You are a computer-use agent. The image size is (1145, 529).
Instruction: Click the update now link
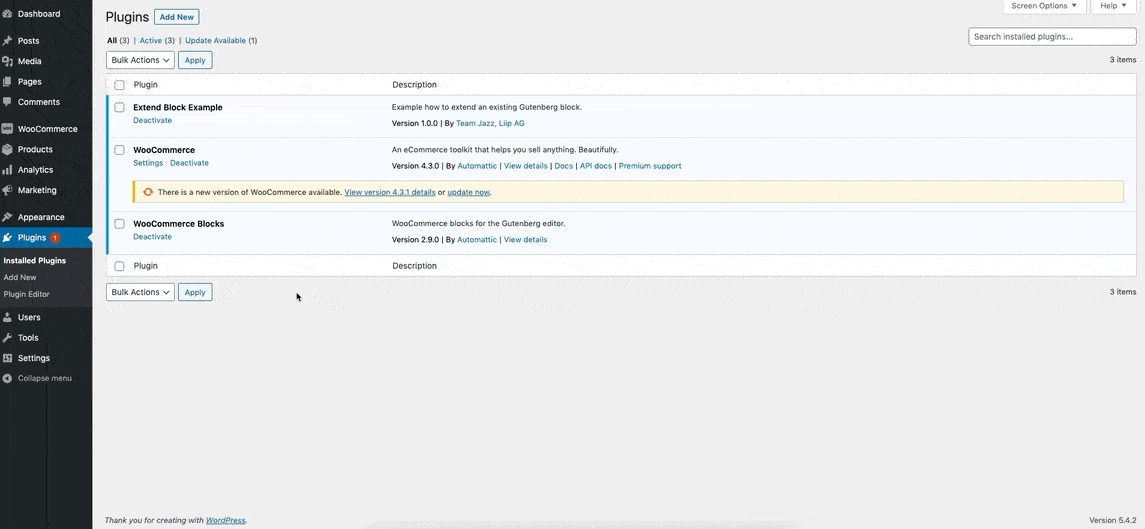click(x=469, y=192)
